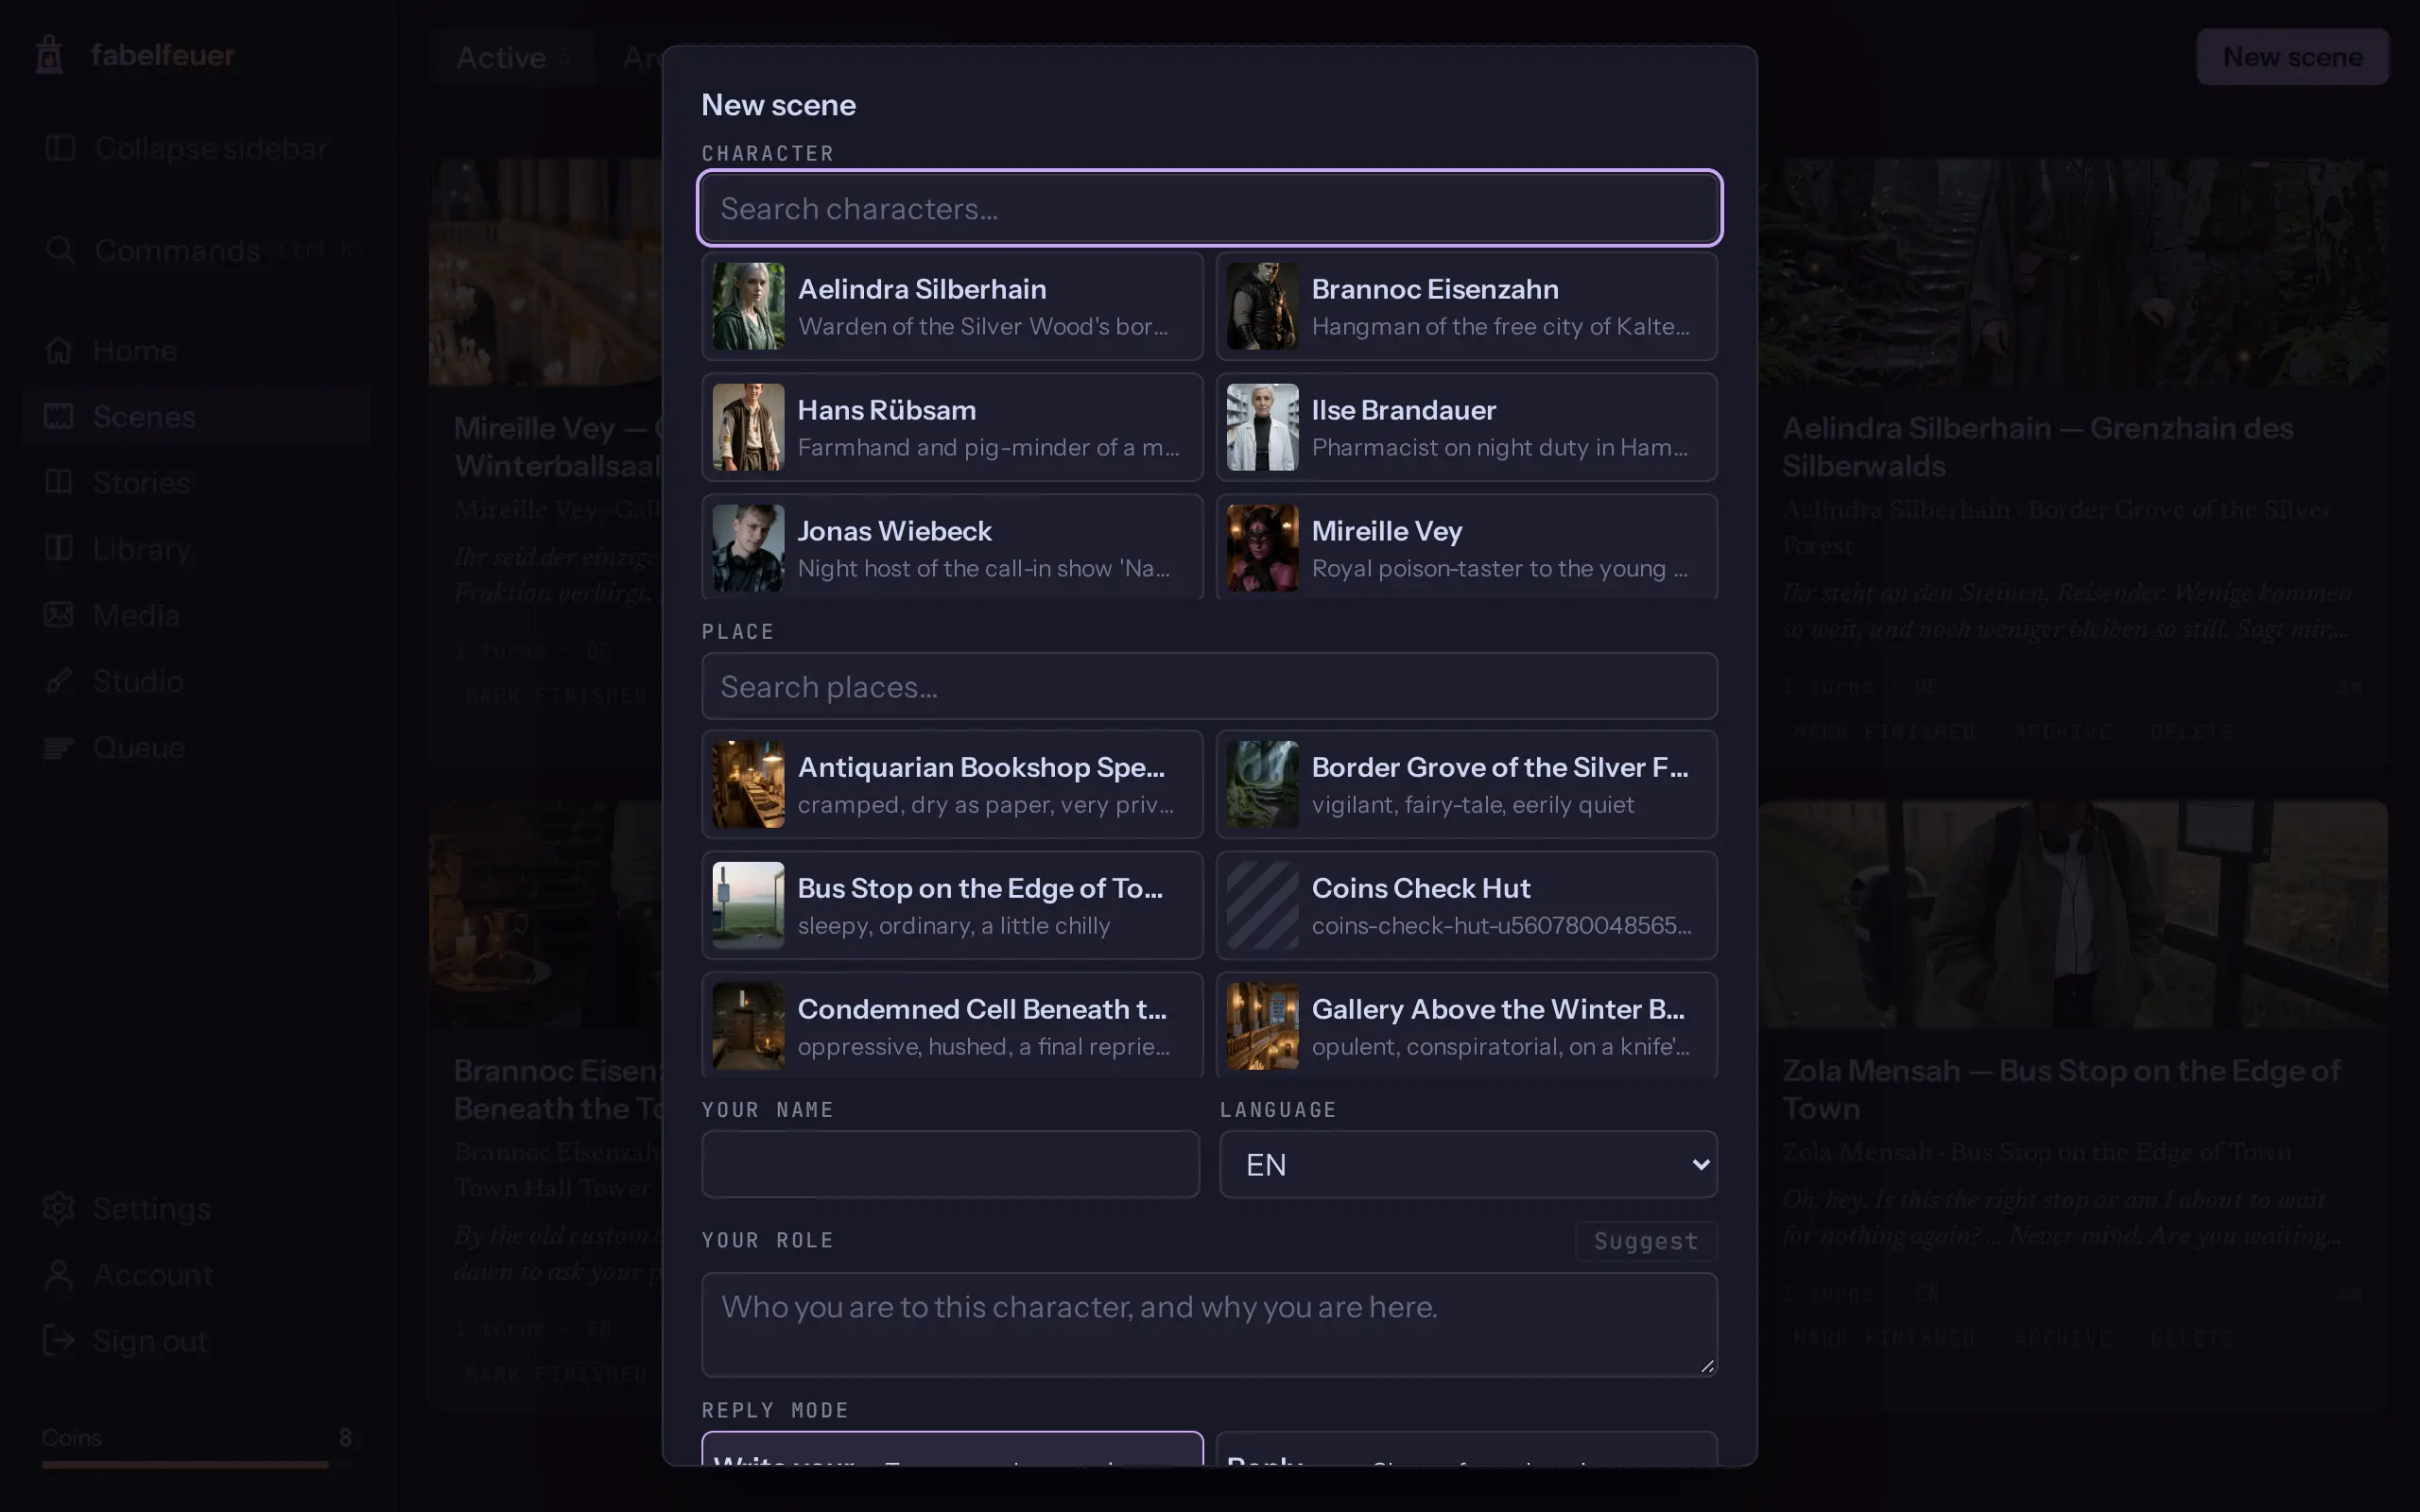The height and width of the screenshot is (1512, 2420).
Task: Click the Scenes sidebar icon
Action: pos(59,416)
